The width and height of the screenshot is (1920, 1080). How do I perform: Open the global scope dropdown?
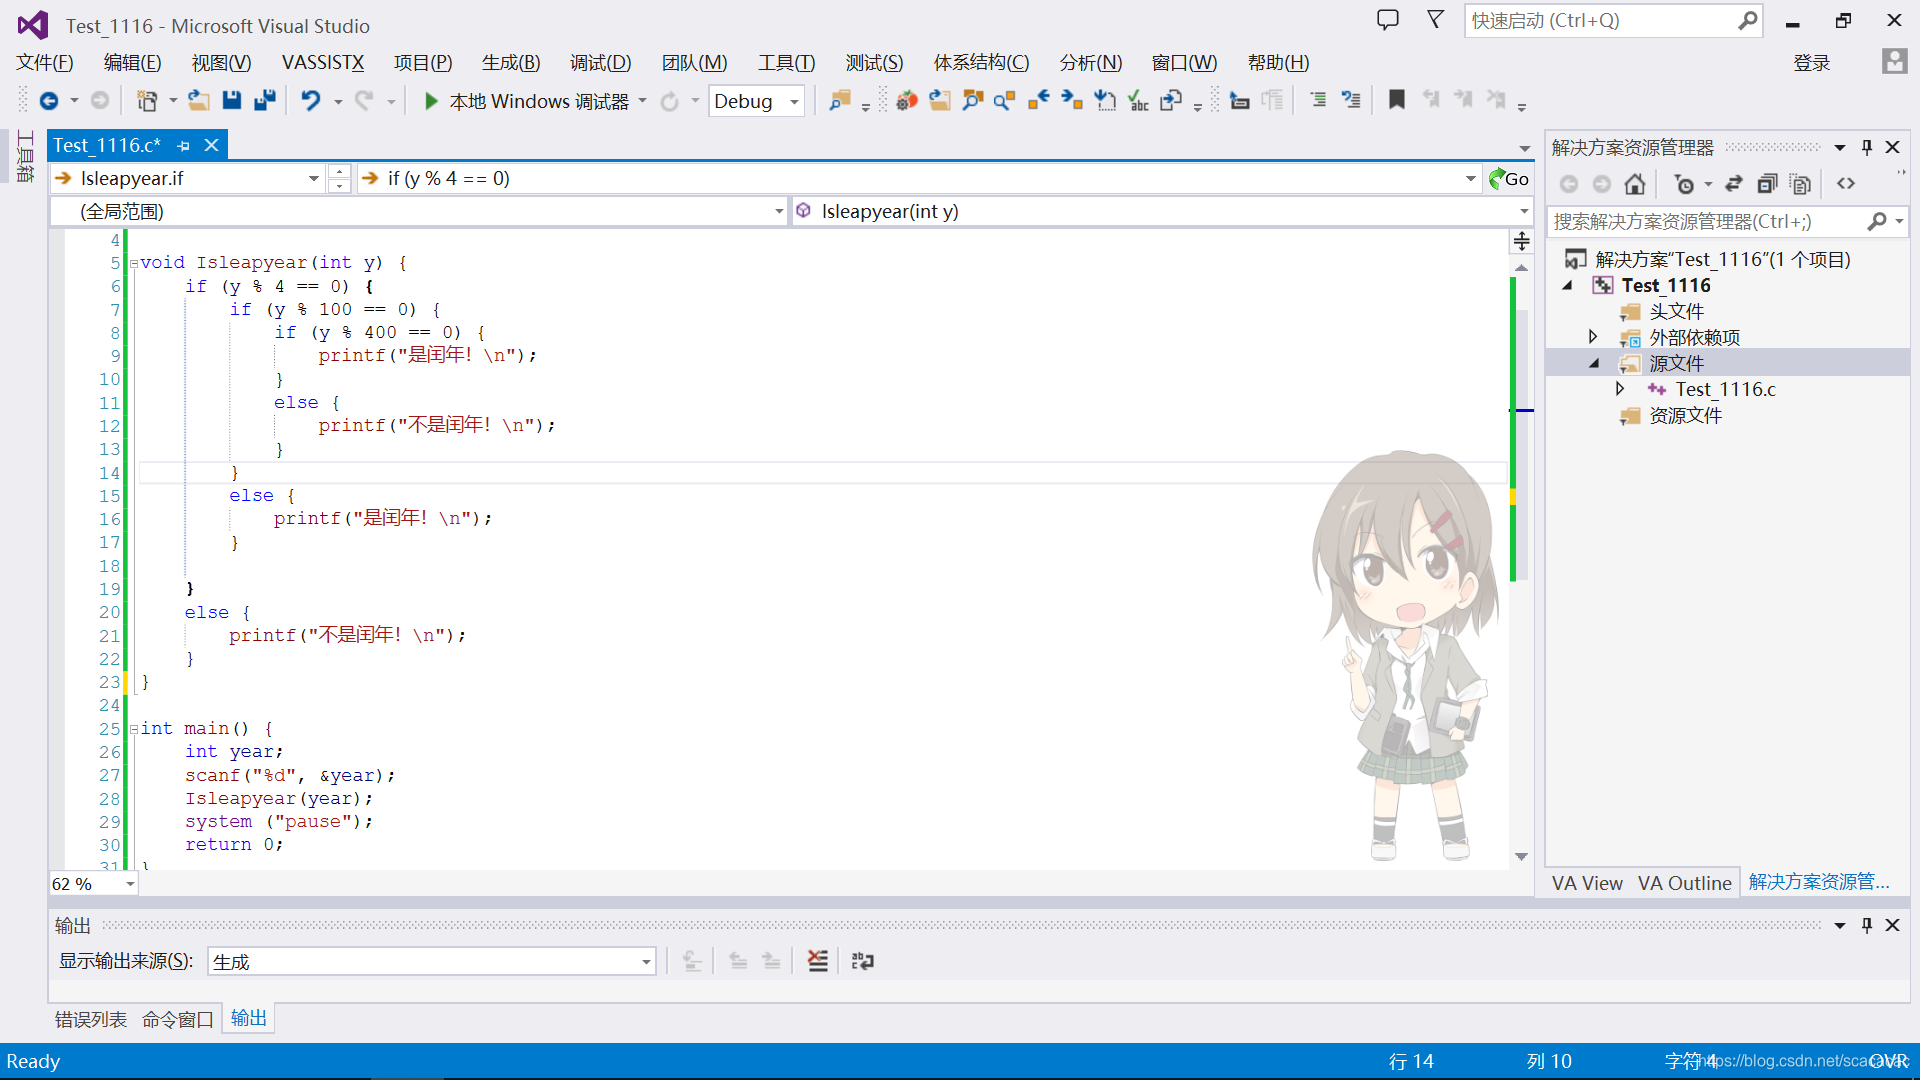point(779,211)
